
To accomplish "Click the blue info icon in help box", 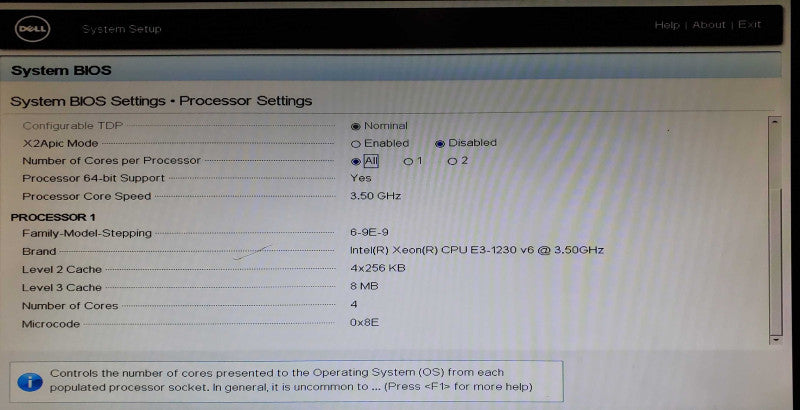I will coord(30,381).
